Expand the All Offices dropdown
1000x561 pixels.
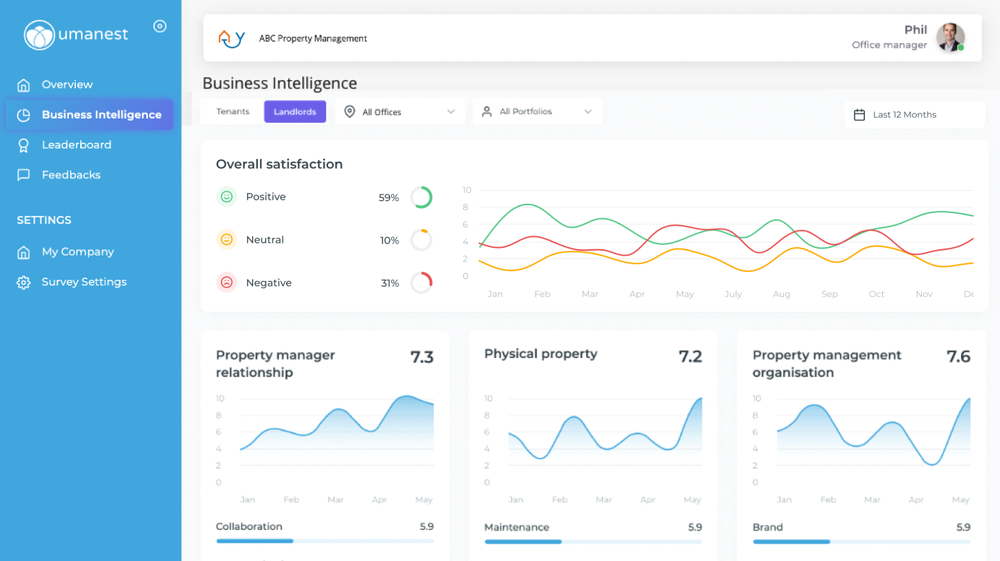[400, 112]
